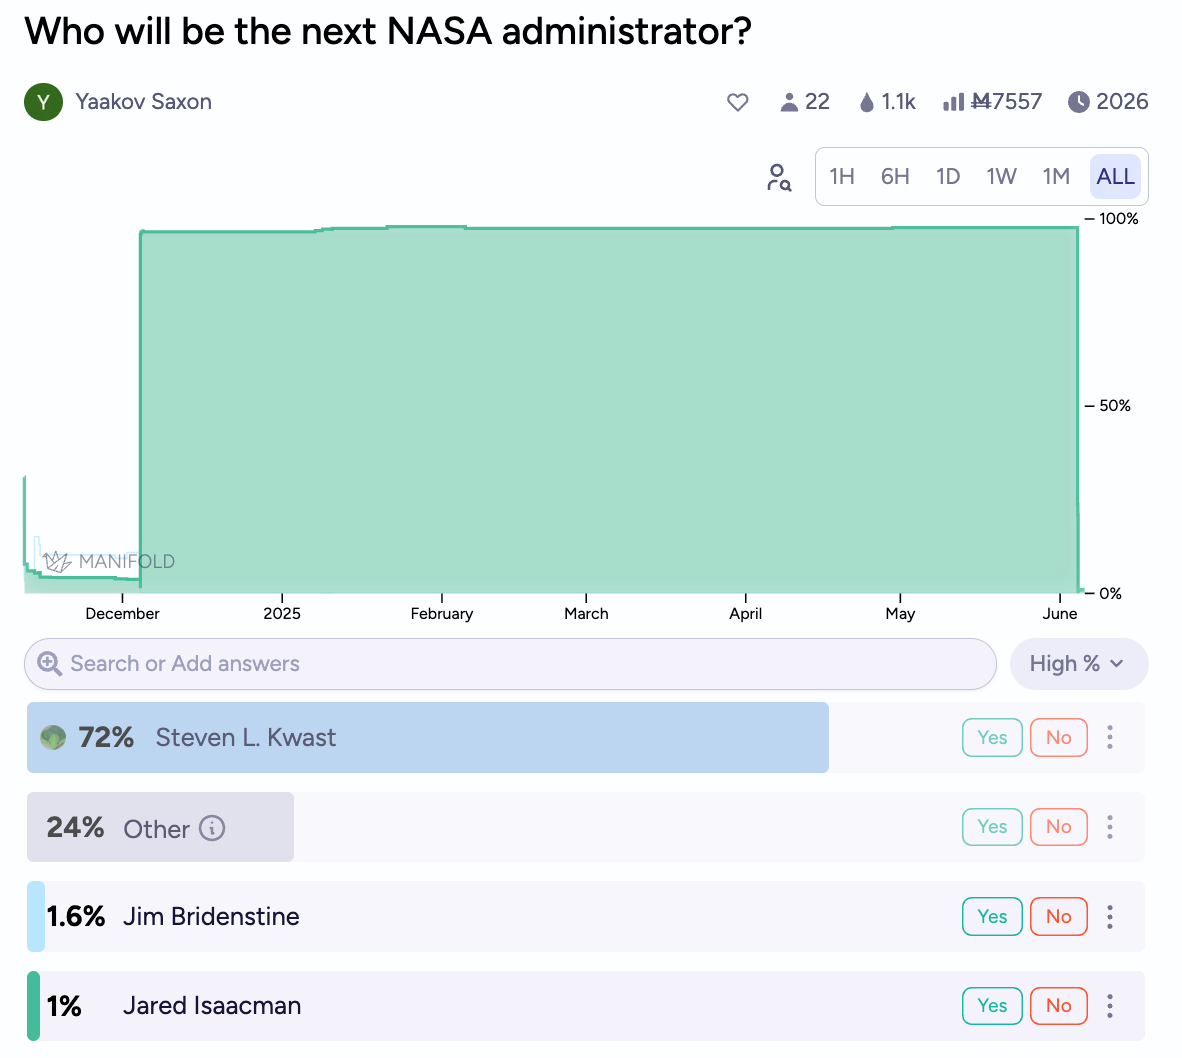Viewport: 1182px width, 1058px height.
Task: Bet Yes on Jim Bridenstine
Action: tap(992, 916)
